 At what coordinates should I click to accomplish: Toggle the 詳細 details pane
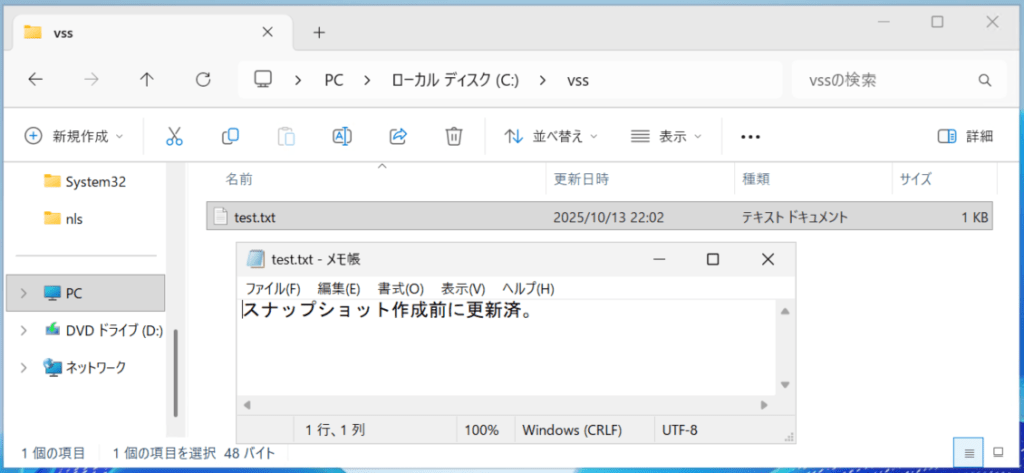click(x=965, y=136)
